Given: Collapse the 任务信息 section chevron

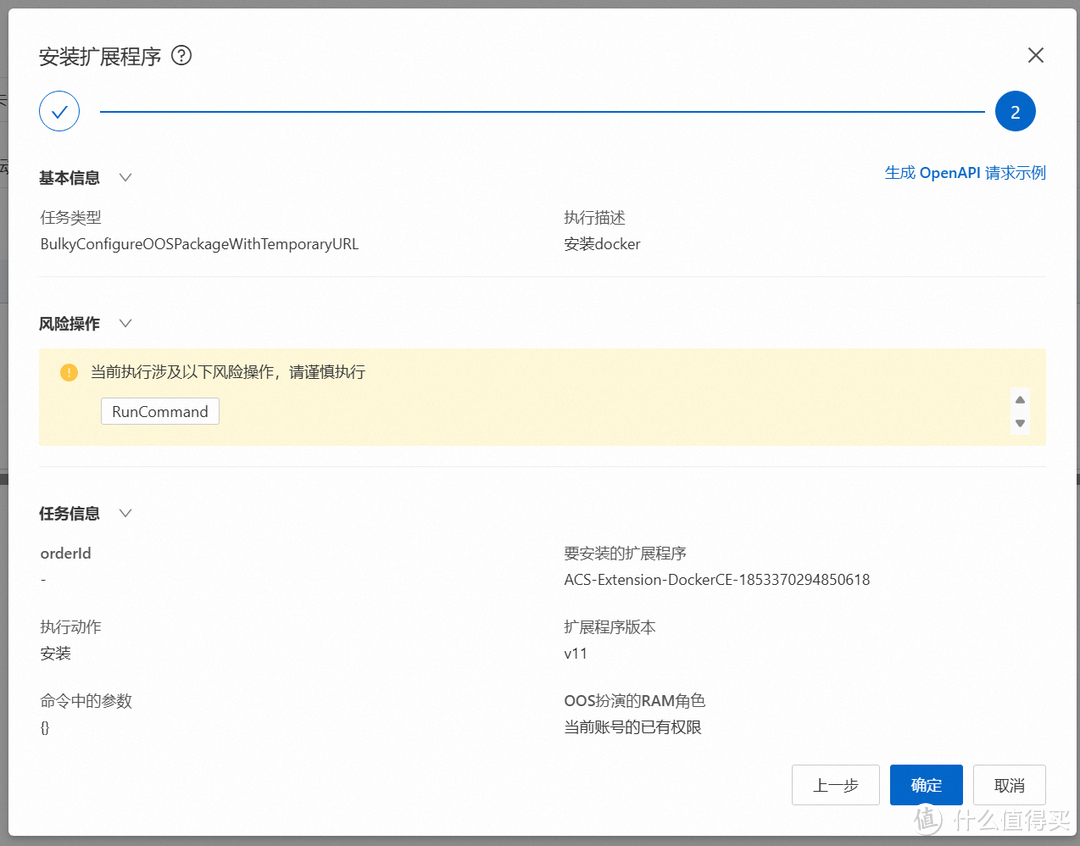Looking at the screenshot, I should 125,514.
